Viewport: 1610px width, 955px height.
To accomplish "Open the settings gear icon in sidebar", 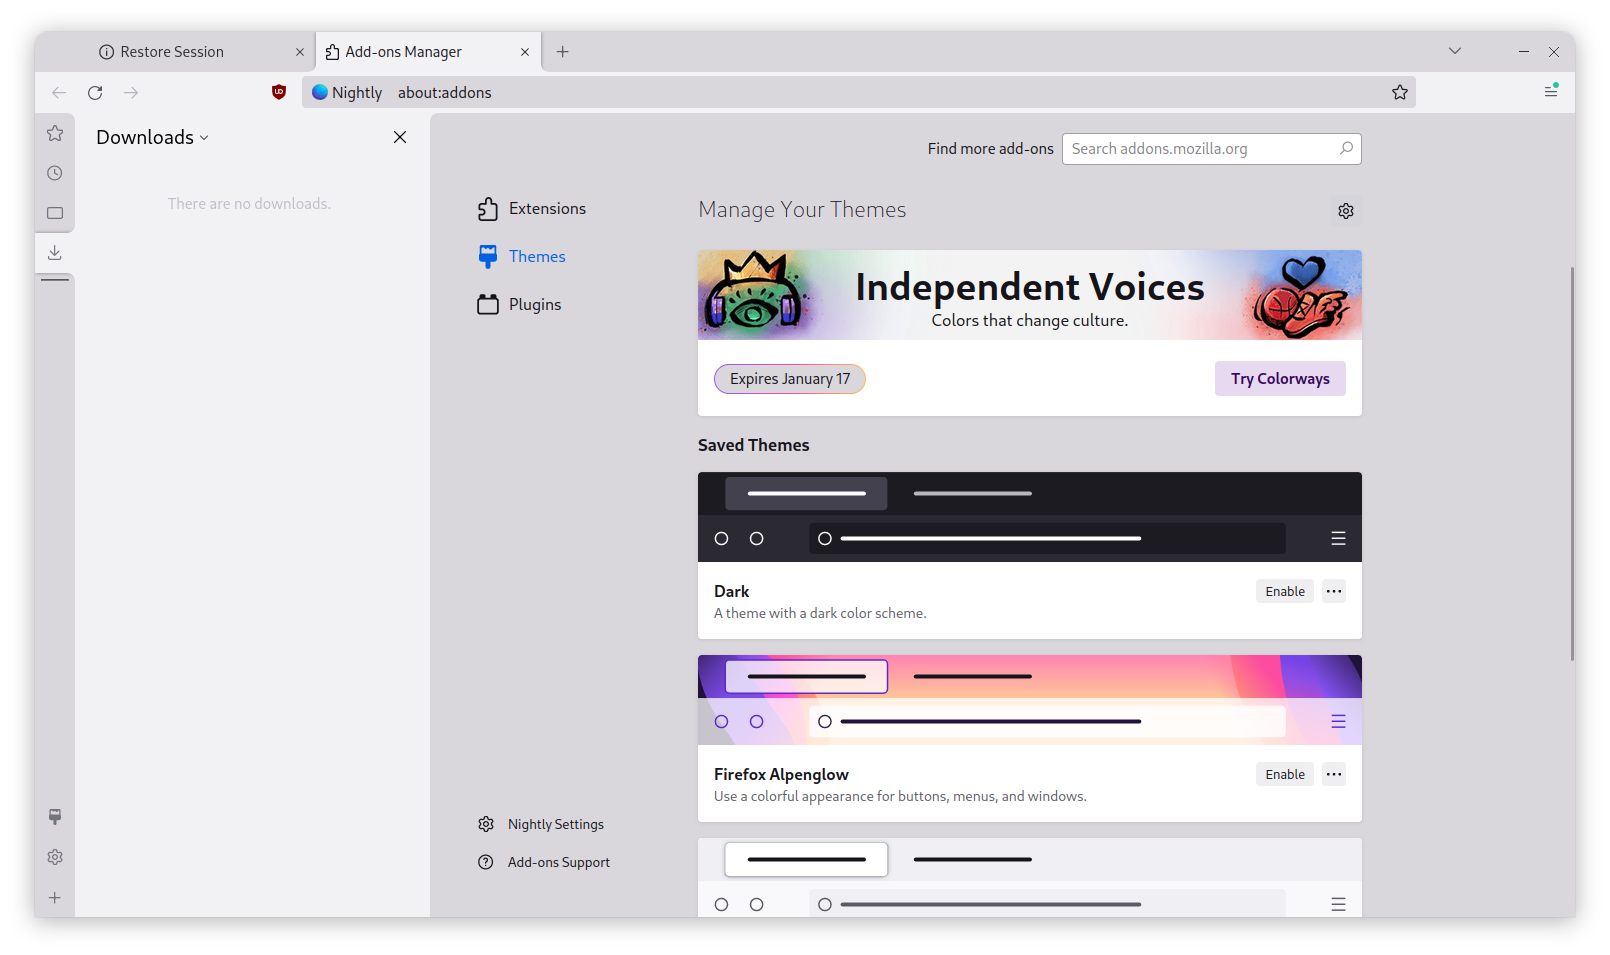I will (x=55, y=857).
